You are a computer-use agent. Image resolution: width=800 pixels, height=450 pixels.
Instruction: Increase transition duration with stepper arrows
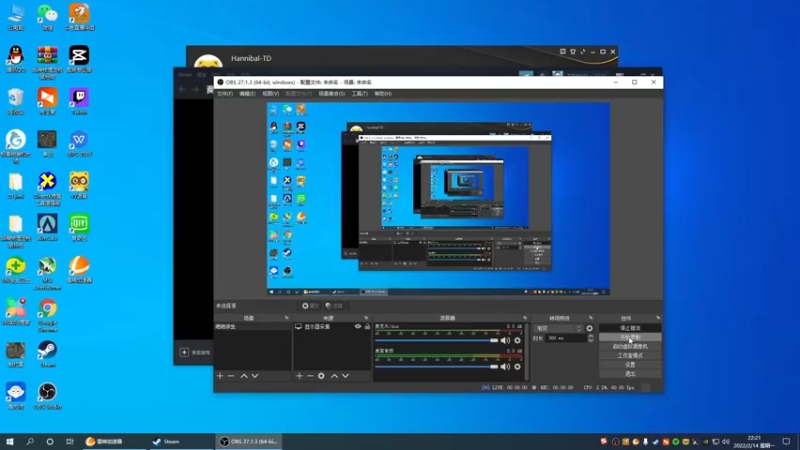coord(590,336)
